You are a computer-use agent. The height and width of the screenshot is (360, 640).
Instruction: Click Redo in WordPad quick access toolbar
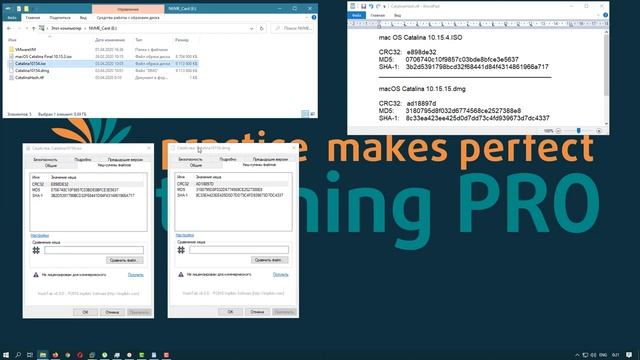pos(378,6)
